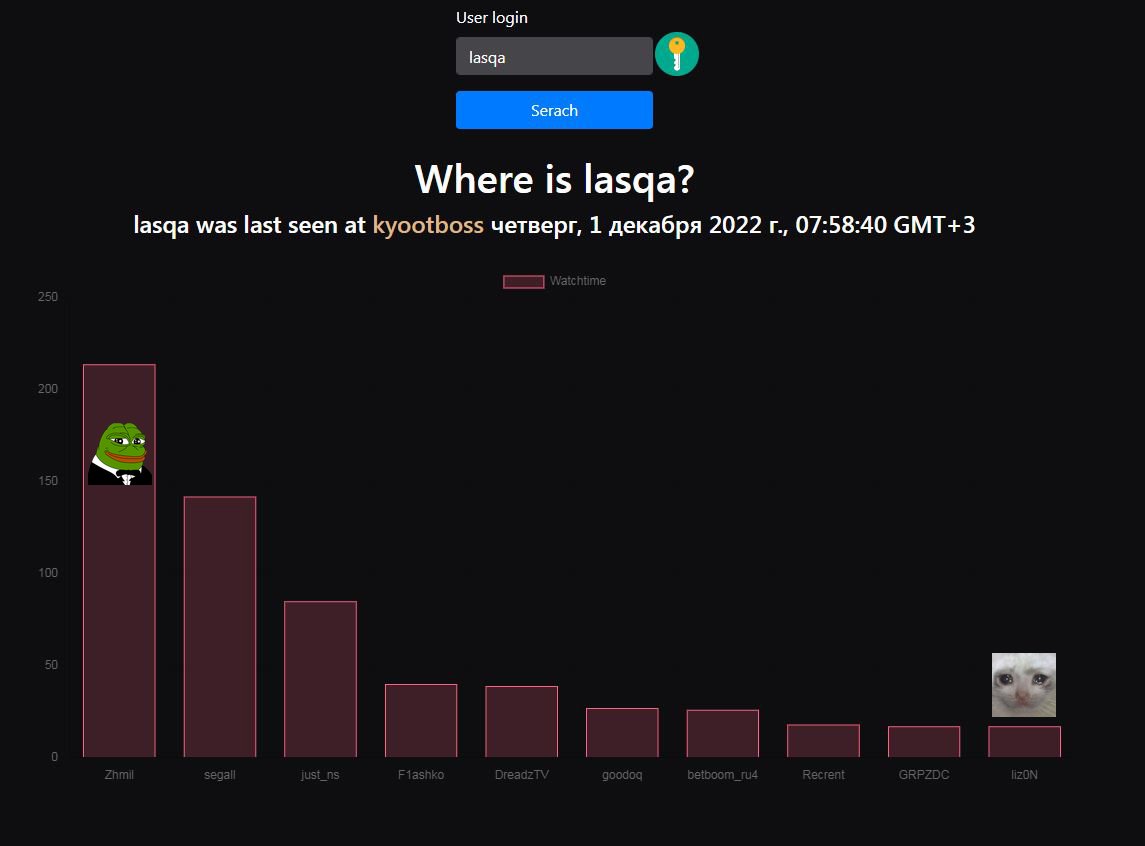
Task: Select the betboom_ru4 bar
Action: pos(722,733)
